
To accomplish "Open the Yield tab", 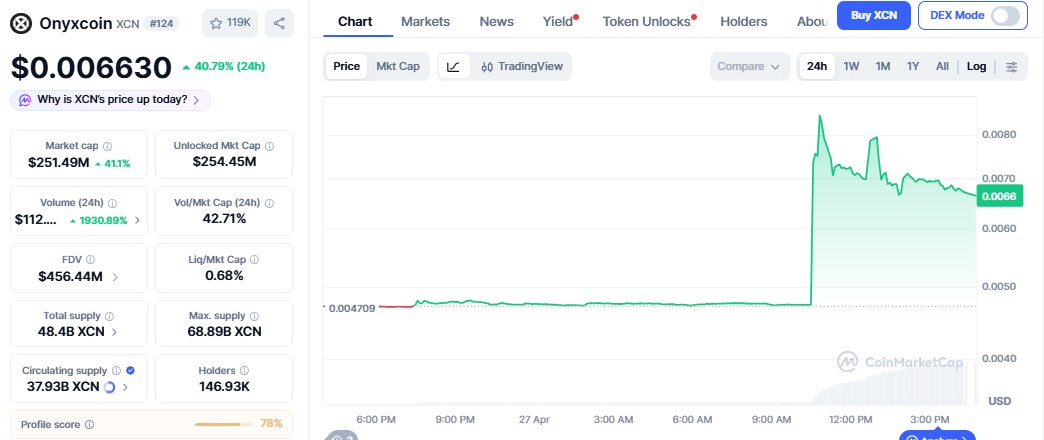I will [x=559, y=22].
